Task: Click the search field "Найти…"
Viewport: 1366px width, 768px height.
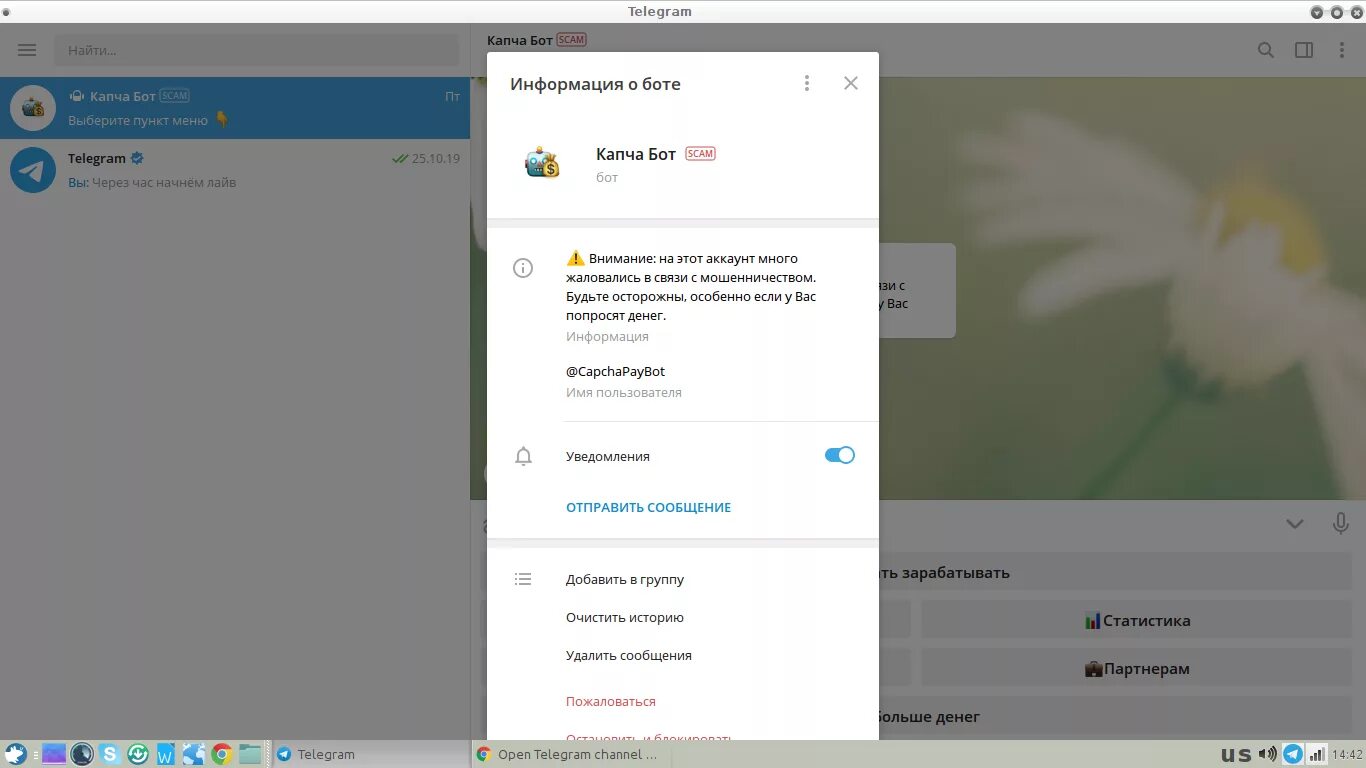Action: pos(257,50)
